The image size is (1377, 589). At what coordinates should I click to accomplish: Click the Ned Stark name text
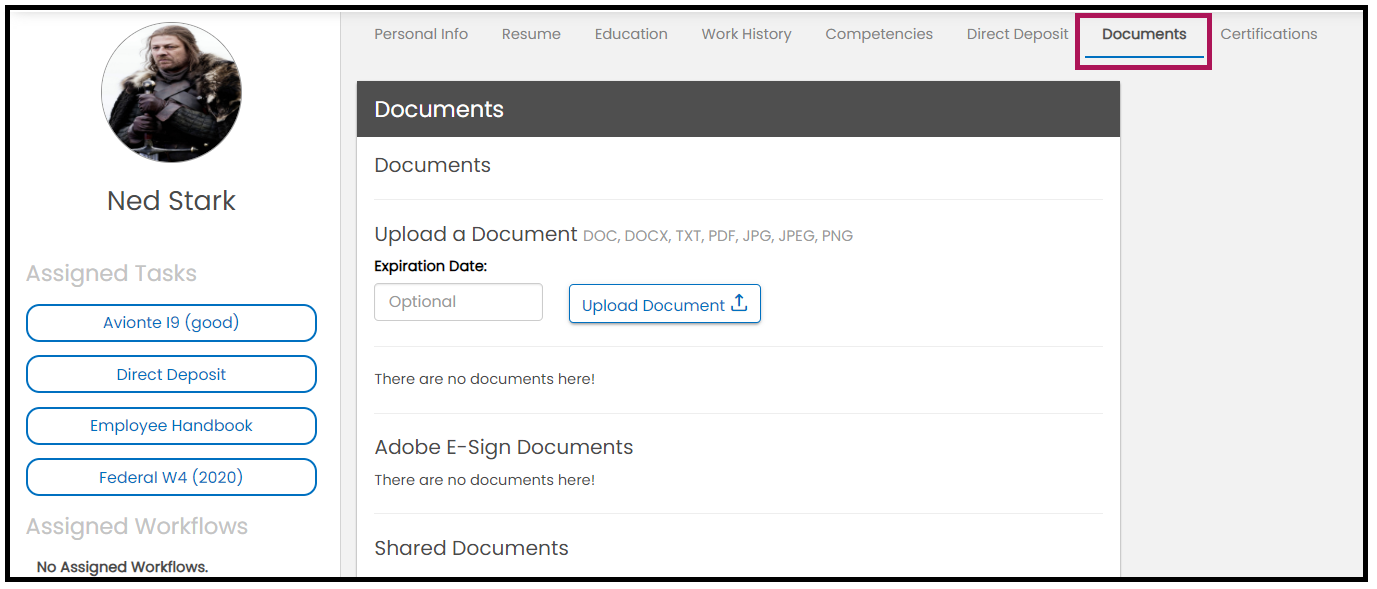(x=171, y=201)
